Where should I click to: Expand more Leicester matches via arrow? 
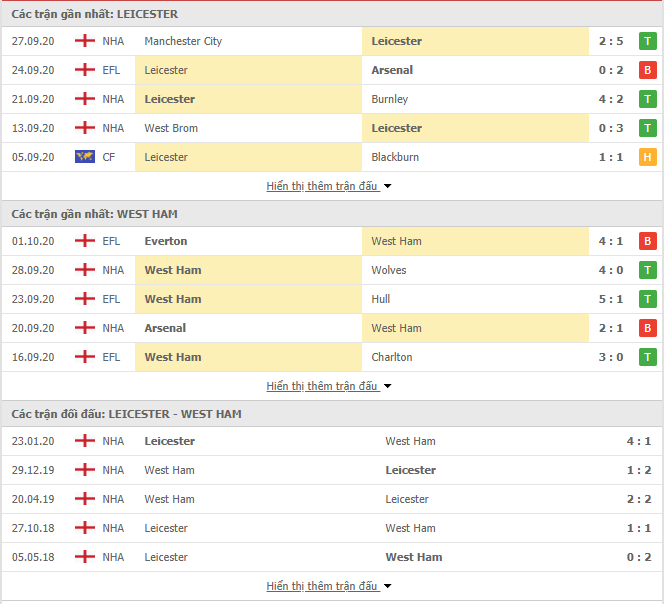(387, 186)
